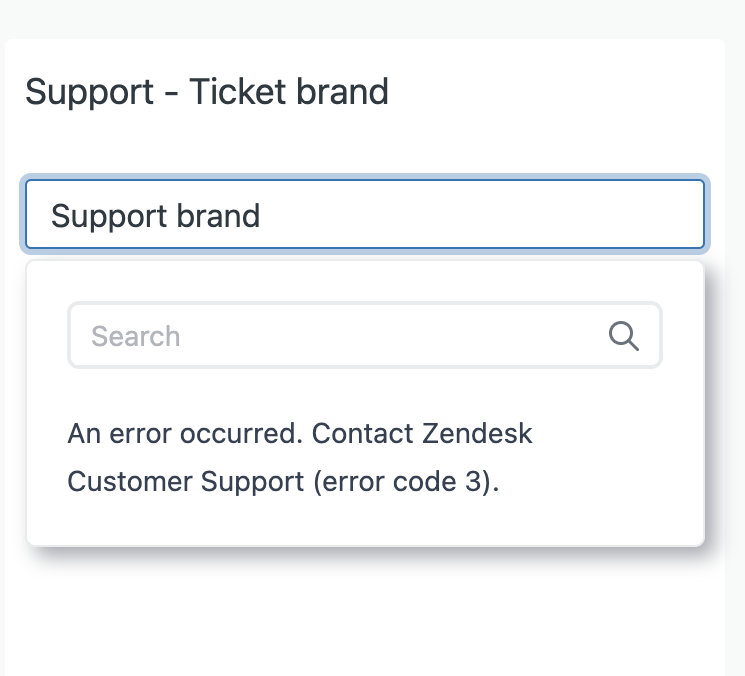745x676 pixels.
Task: Click 'An error occurred' text
Action: [185, 434]
